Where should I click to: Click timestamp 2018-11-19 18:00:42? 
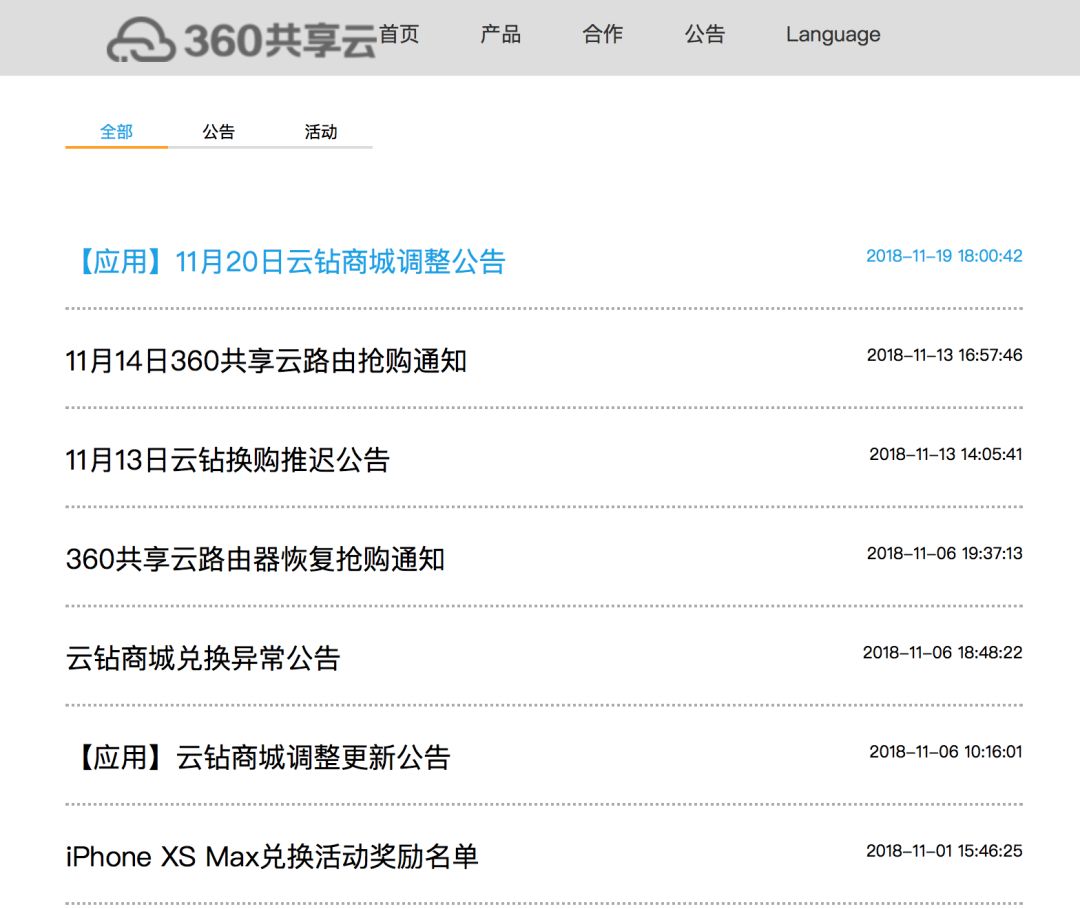[x=944, y=256]
